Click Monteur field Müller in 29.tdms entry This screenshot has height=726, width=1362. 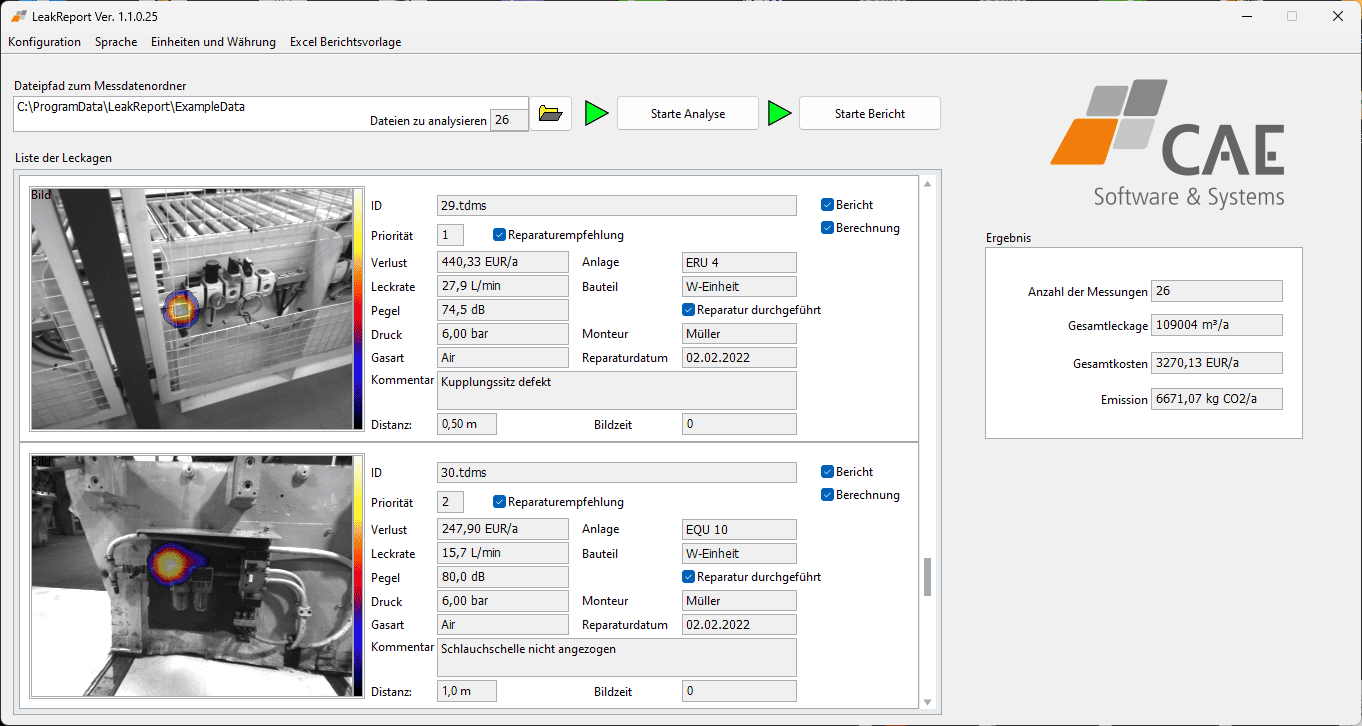tap(739, 333)
